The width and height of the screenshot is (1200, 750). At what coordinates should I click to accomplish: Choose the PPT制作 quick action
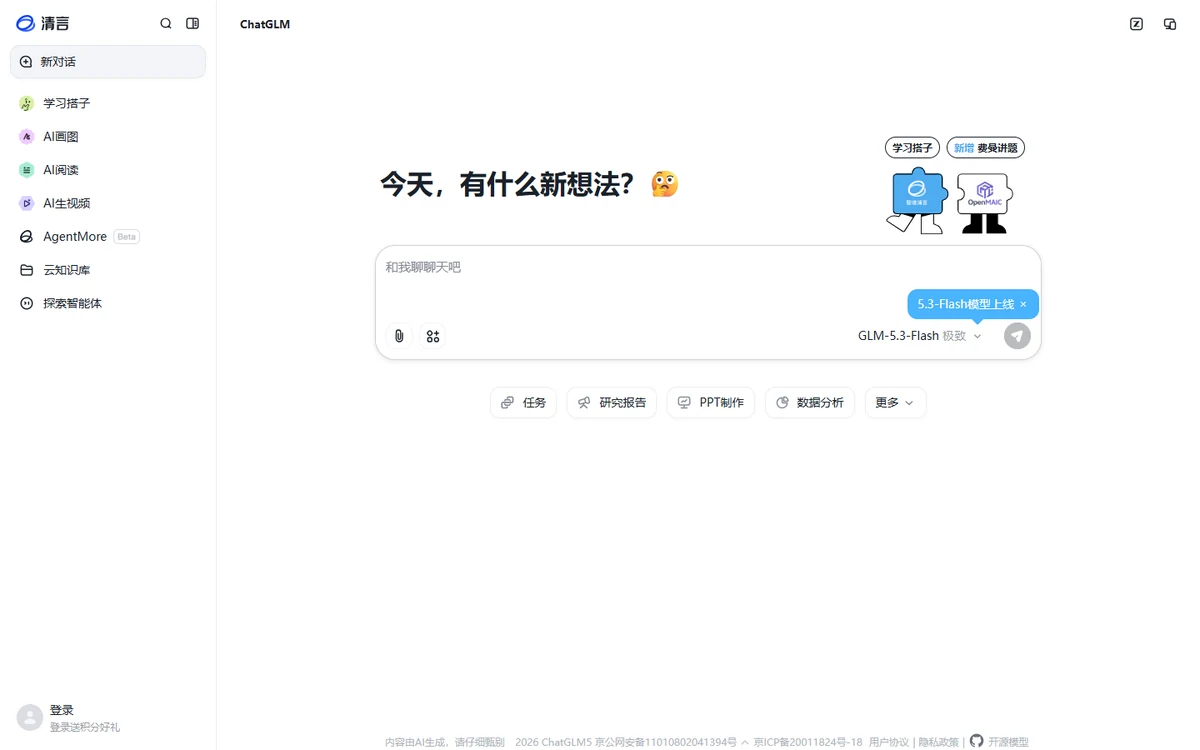(x=711, y=403)
